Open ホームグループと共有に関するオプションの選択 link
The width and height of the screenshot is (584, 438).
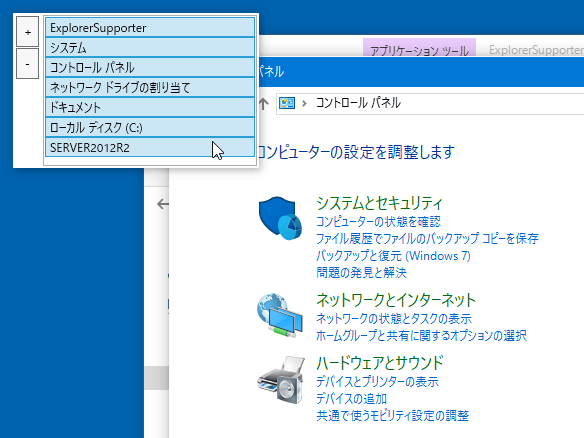[x=421, y=336]
